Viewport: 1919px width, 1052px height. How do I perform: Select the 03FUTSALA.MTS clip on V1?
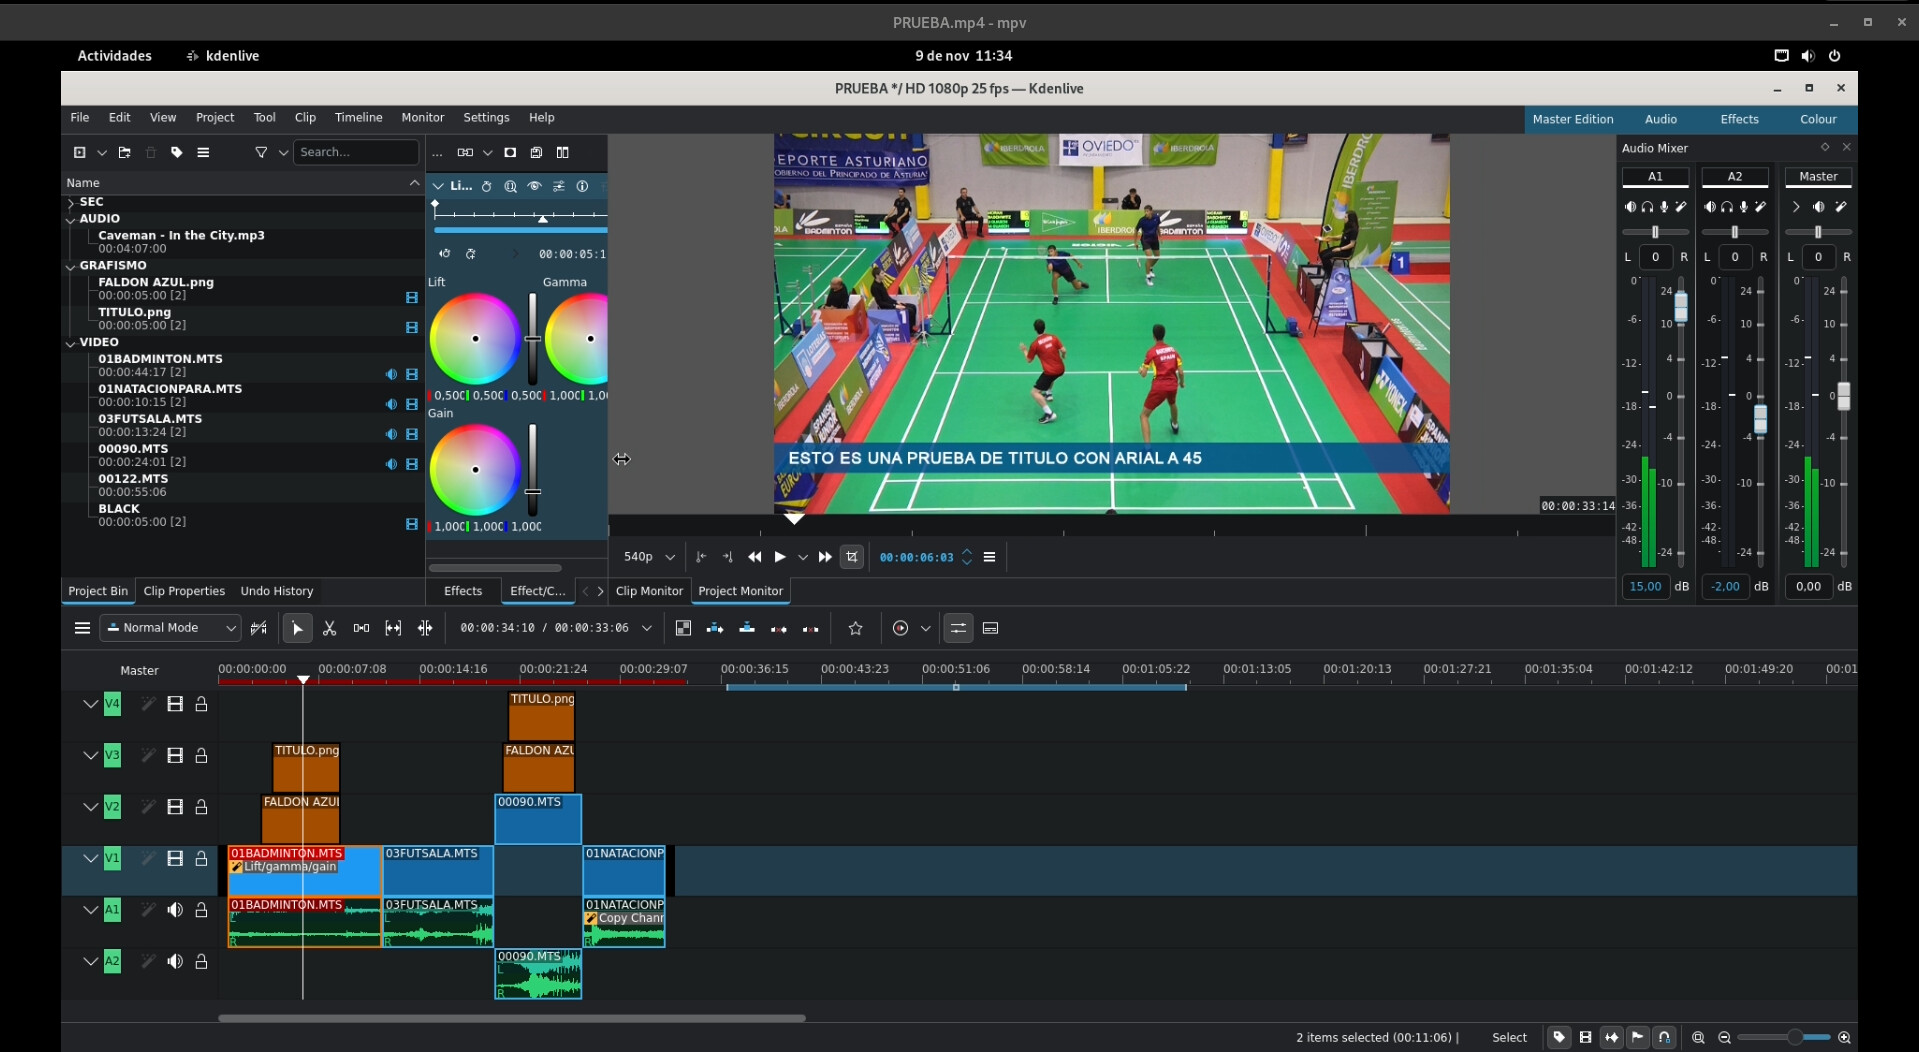[437, 874]
